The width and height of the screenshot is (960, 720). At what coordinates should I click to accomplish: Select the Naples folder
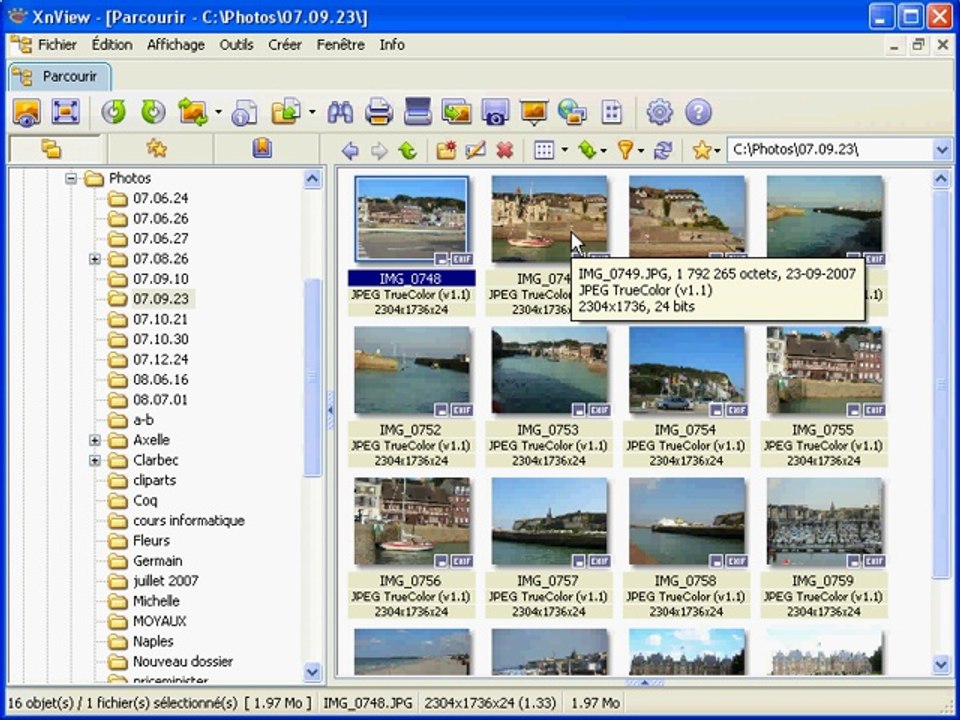pyautogui.click(x=153, y=642)
